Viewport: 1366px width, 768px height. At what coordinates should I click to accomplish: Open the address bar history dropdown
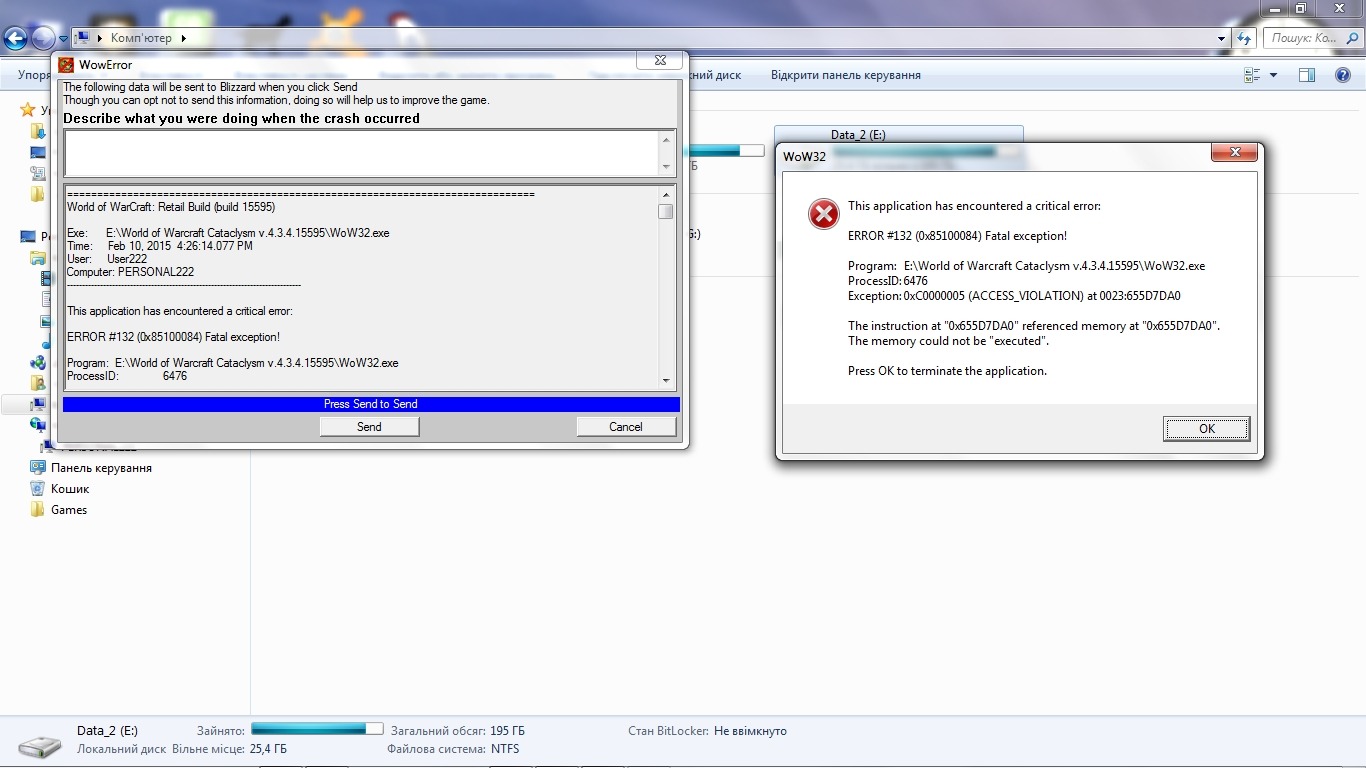click(x=1222, y=38)
